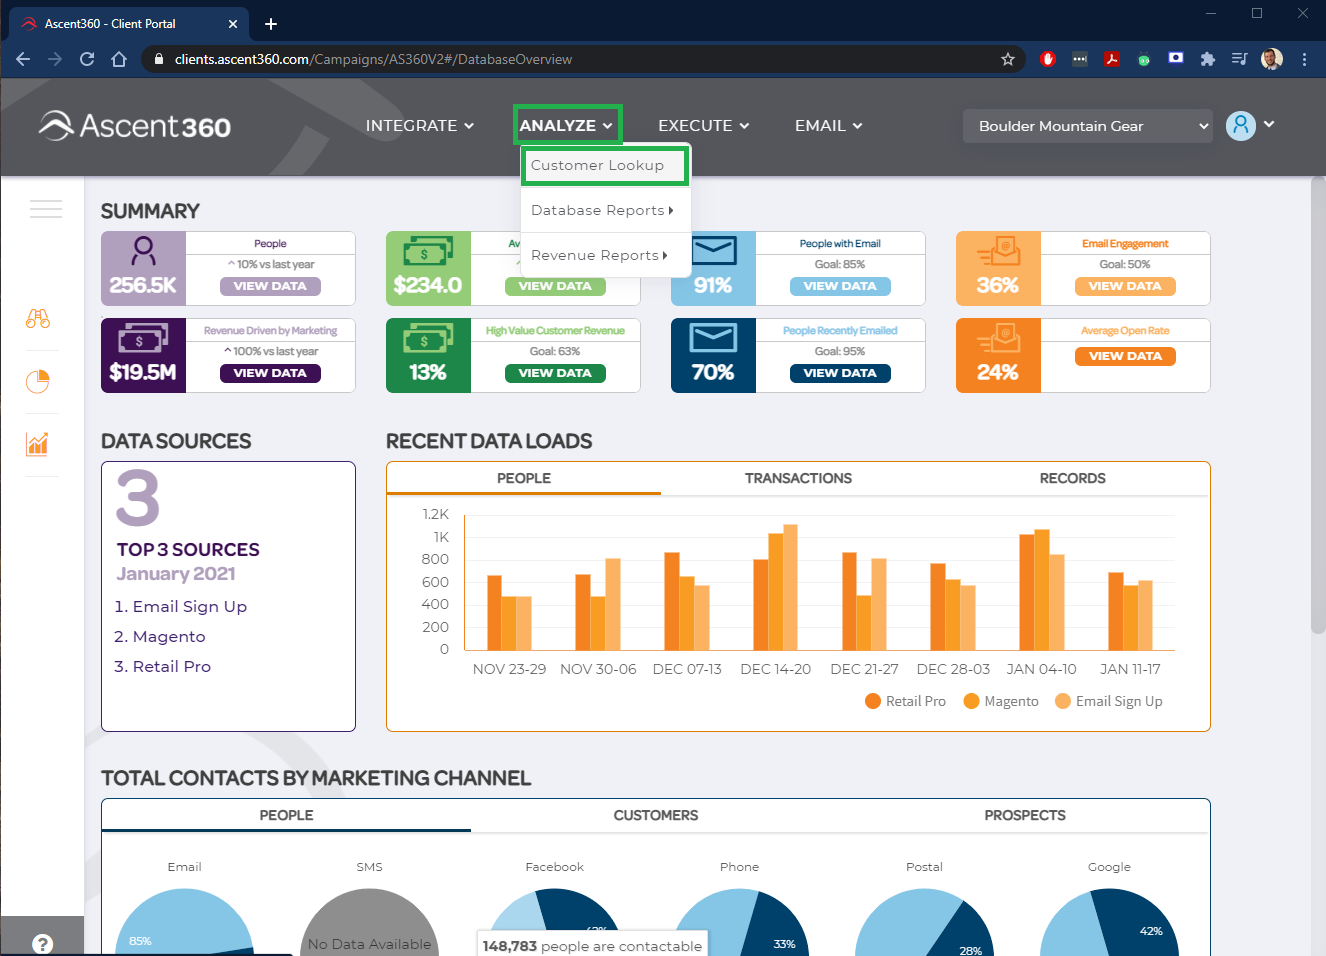Expand the EMAIL menu
Screen dimensions: 1326x956
pos(829,126)
